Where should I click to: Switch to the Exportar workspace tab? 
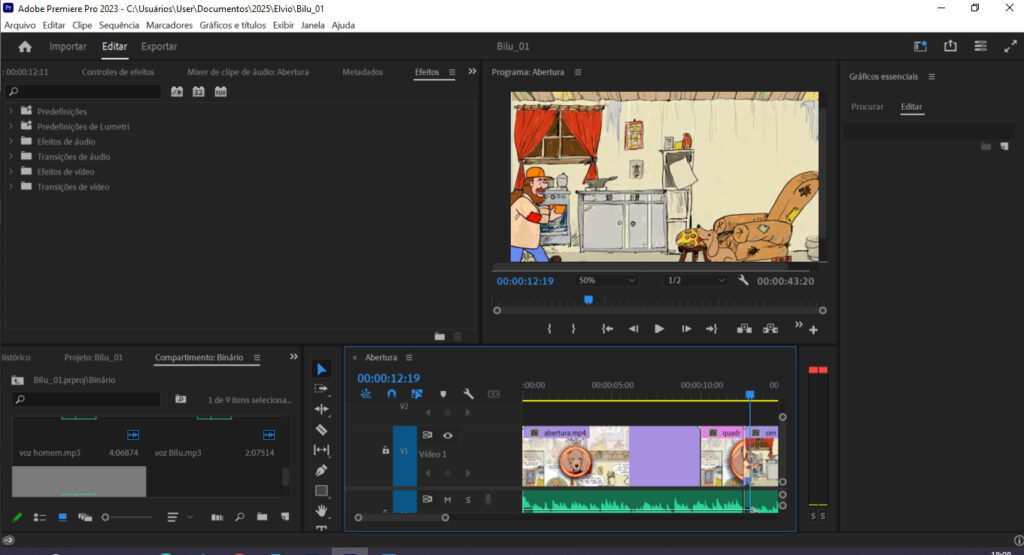(159, 46)
